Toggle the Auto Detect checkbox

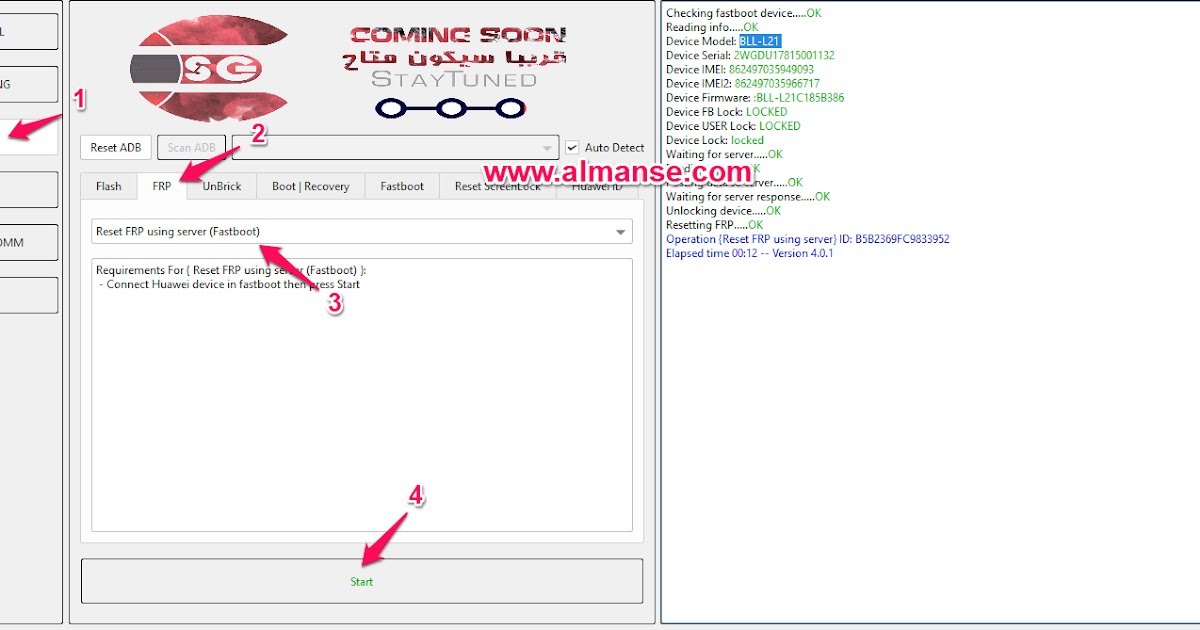click(571, 147)
